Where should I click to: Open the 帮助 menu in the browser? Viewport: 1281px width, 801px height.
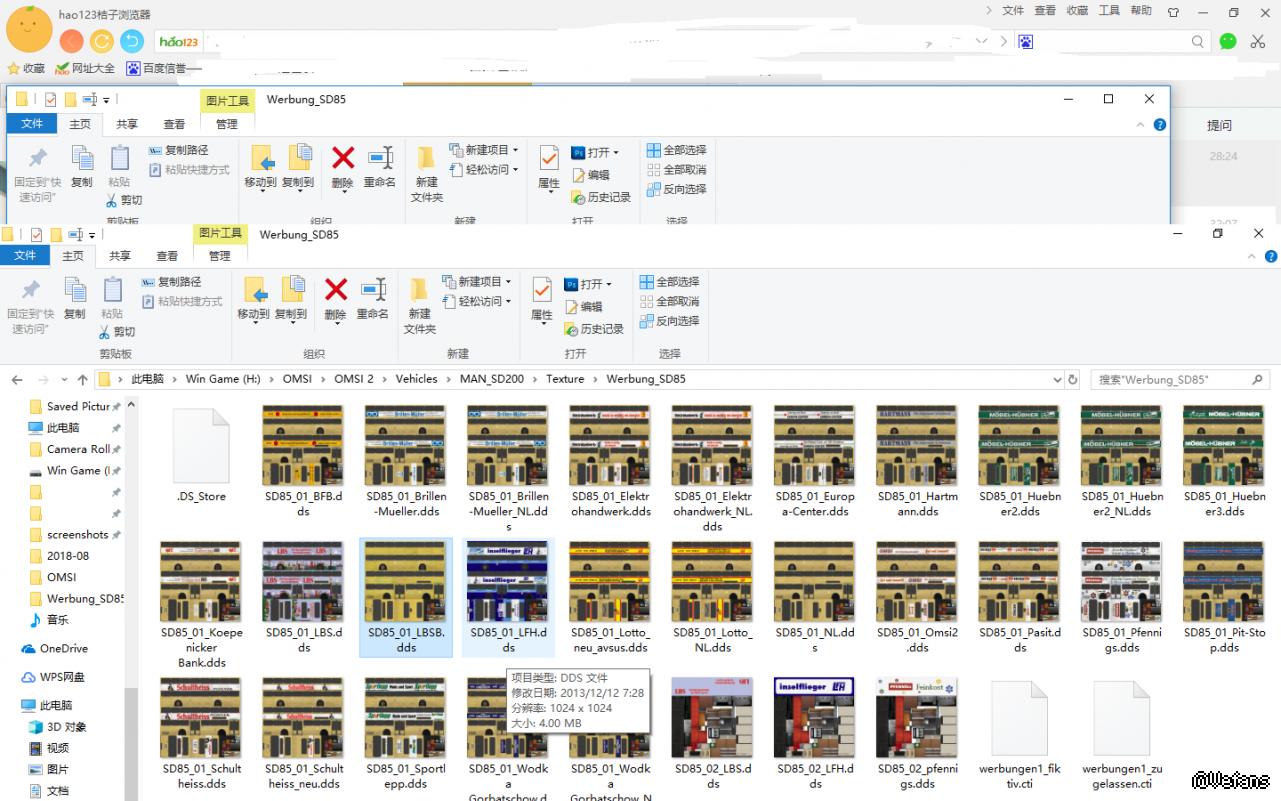[1141, 11]
